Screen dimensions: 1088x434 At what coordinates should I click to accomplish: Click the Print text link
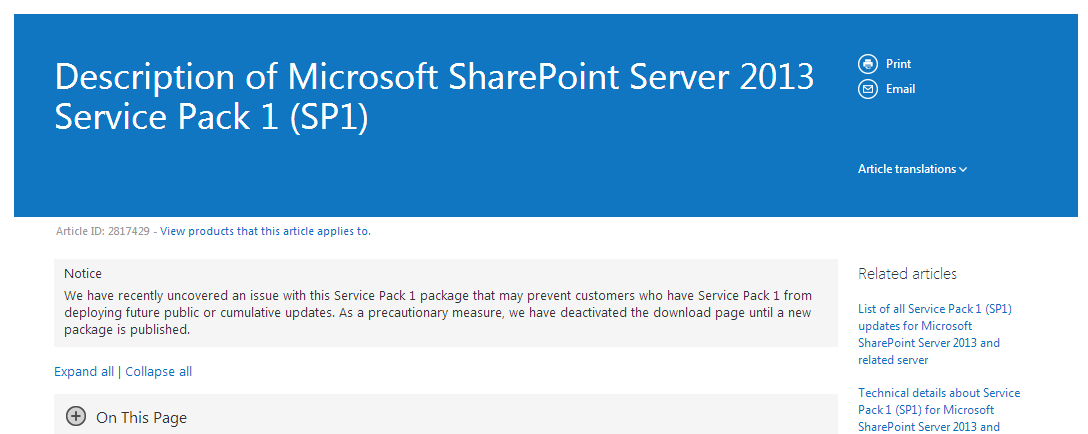899,64
